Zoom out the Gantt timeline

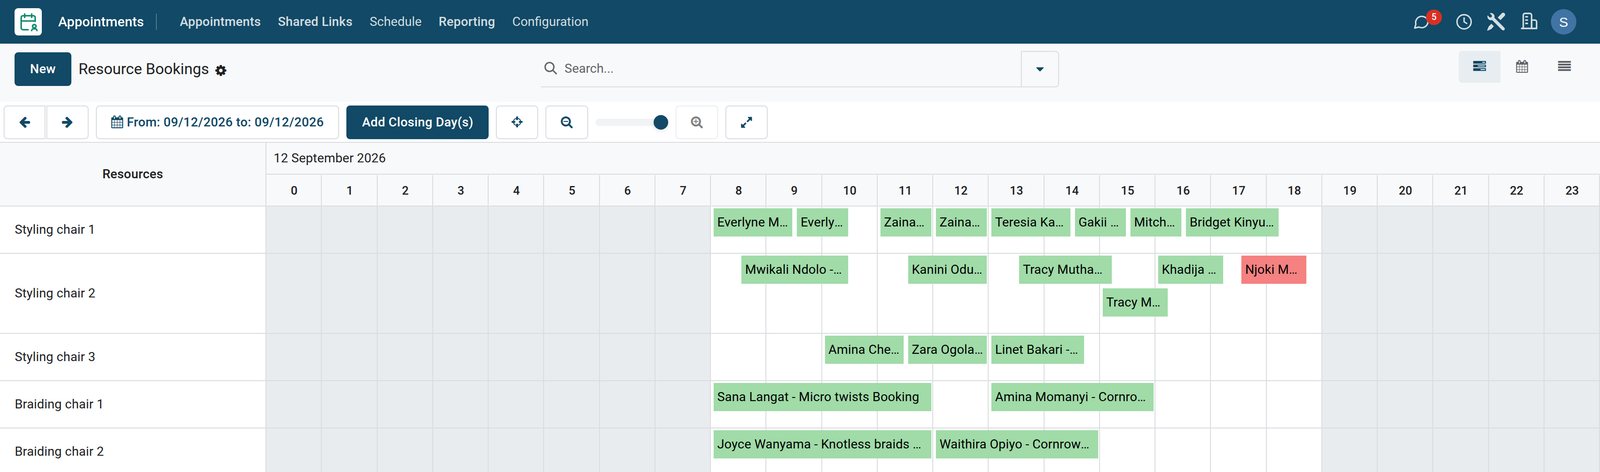pos(567,122)
